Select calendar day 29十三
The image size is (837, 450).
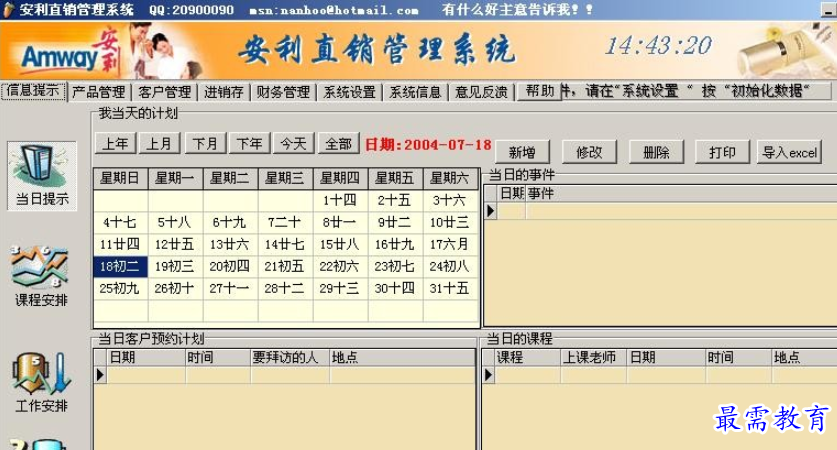(x=339, y=288)
